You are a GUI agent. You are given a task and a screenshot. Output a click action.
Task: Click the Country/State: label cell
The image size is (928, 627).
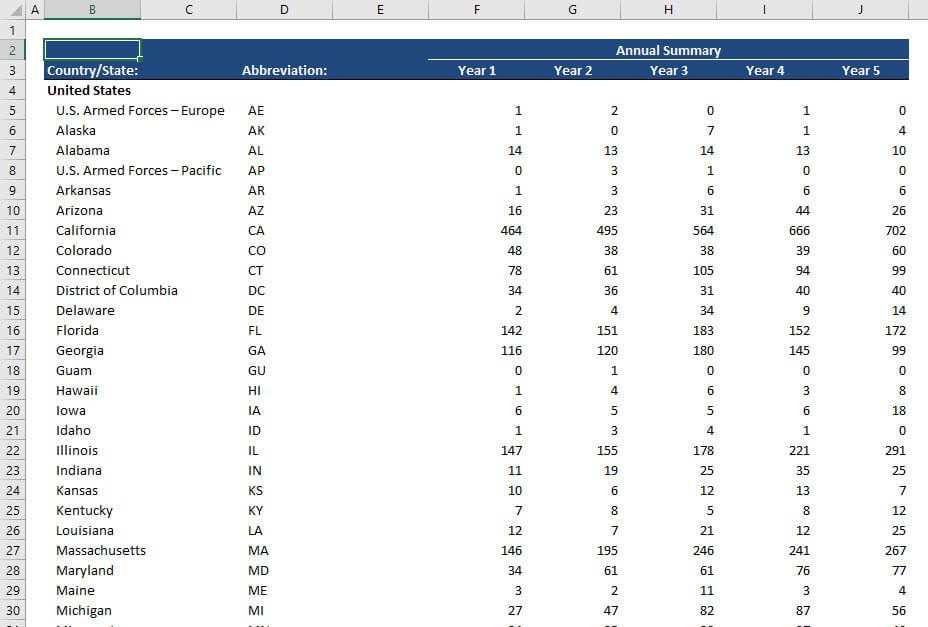[90, 70]
